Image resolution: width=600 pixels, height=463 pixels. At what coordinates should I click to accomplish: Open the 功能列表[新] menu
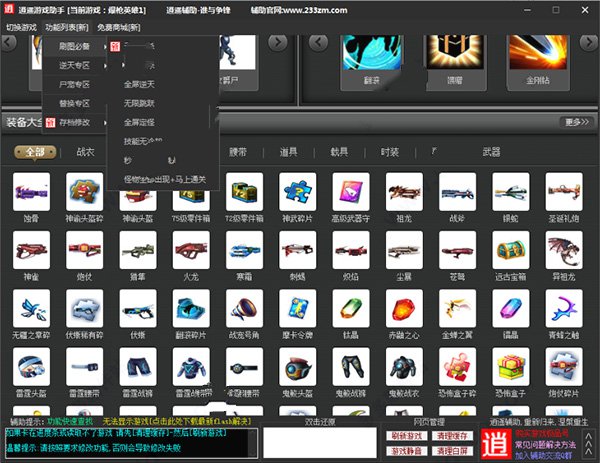click(67, 28)
